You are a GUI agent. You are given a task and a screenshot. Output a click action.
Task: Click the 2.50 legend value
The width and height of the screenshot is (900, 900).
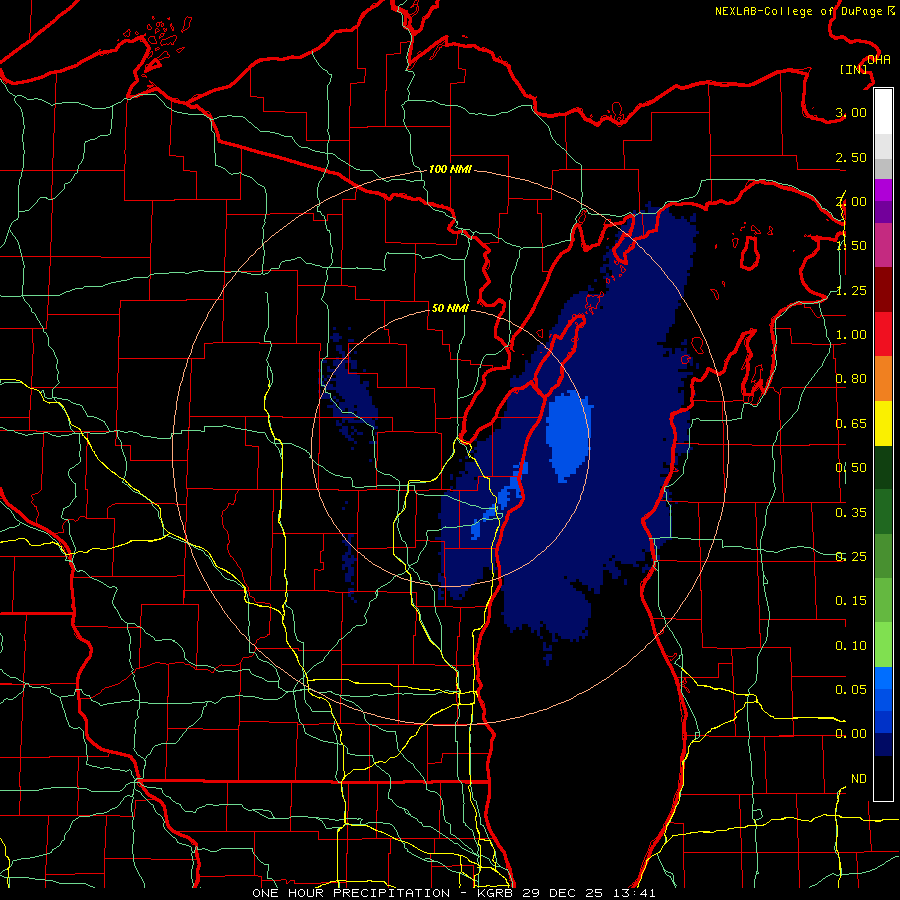click(851, 157)
